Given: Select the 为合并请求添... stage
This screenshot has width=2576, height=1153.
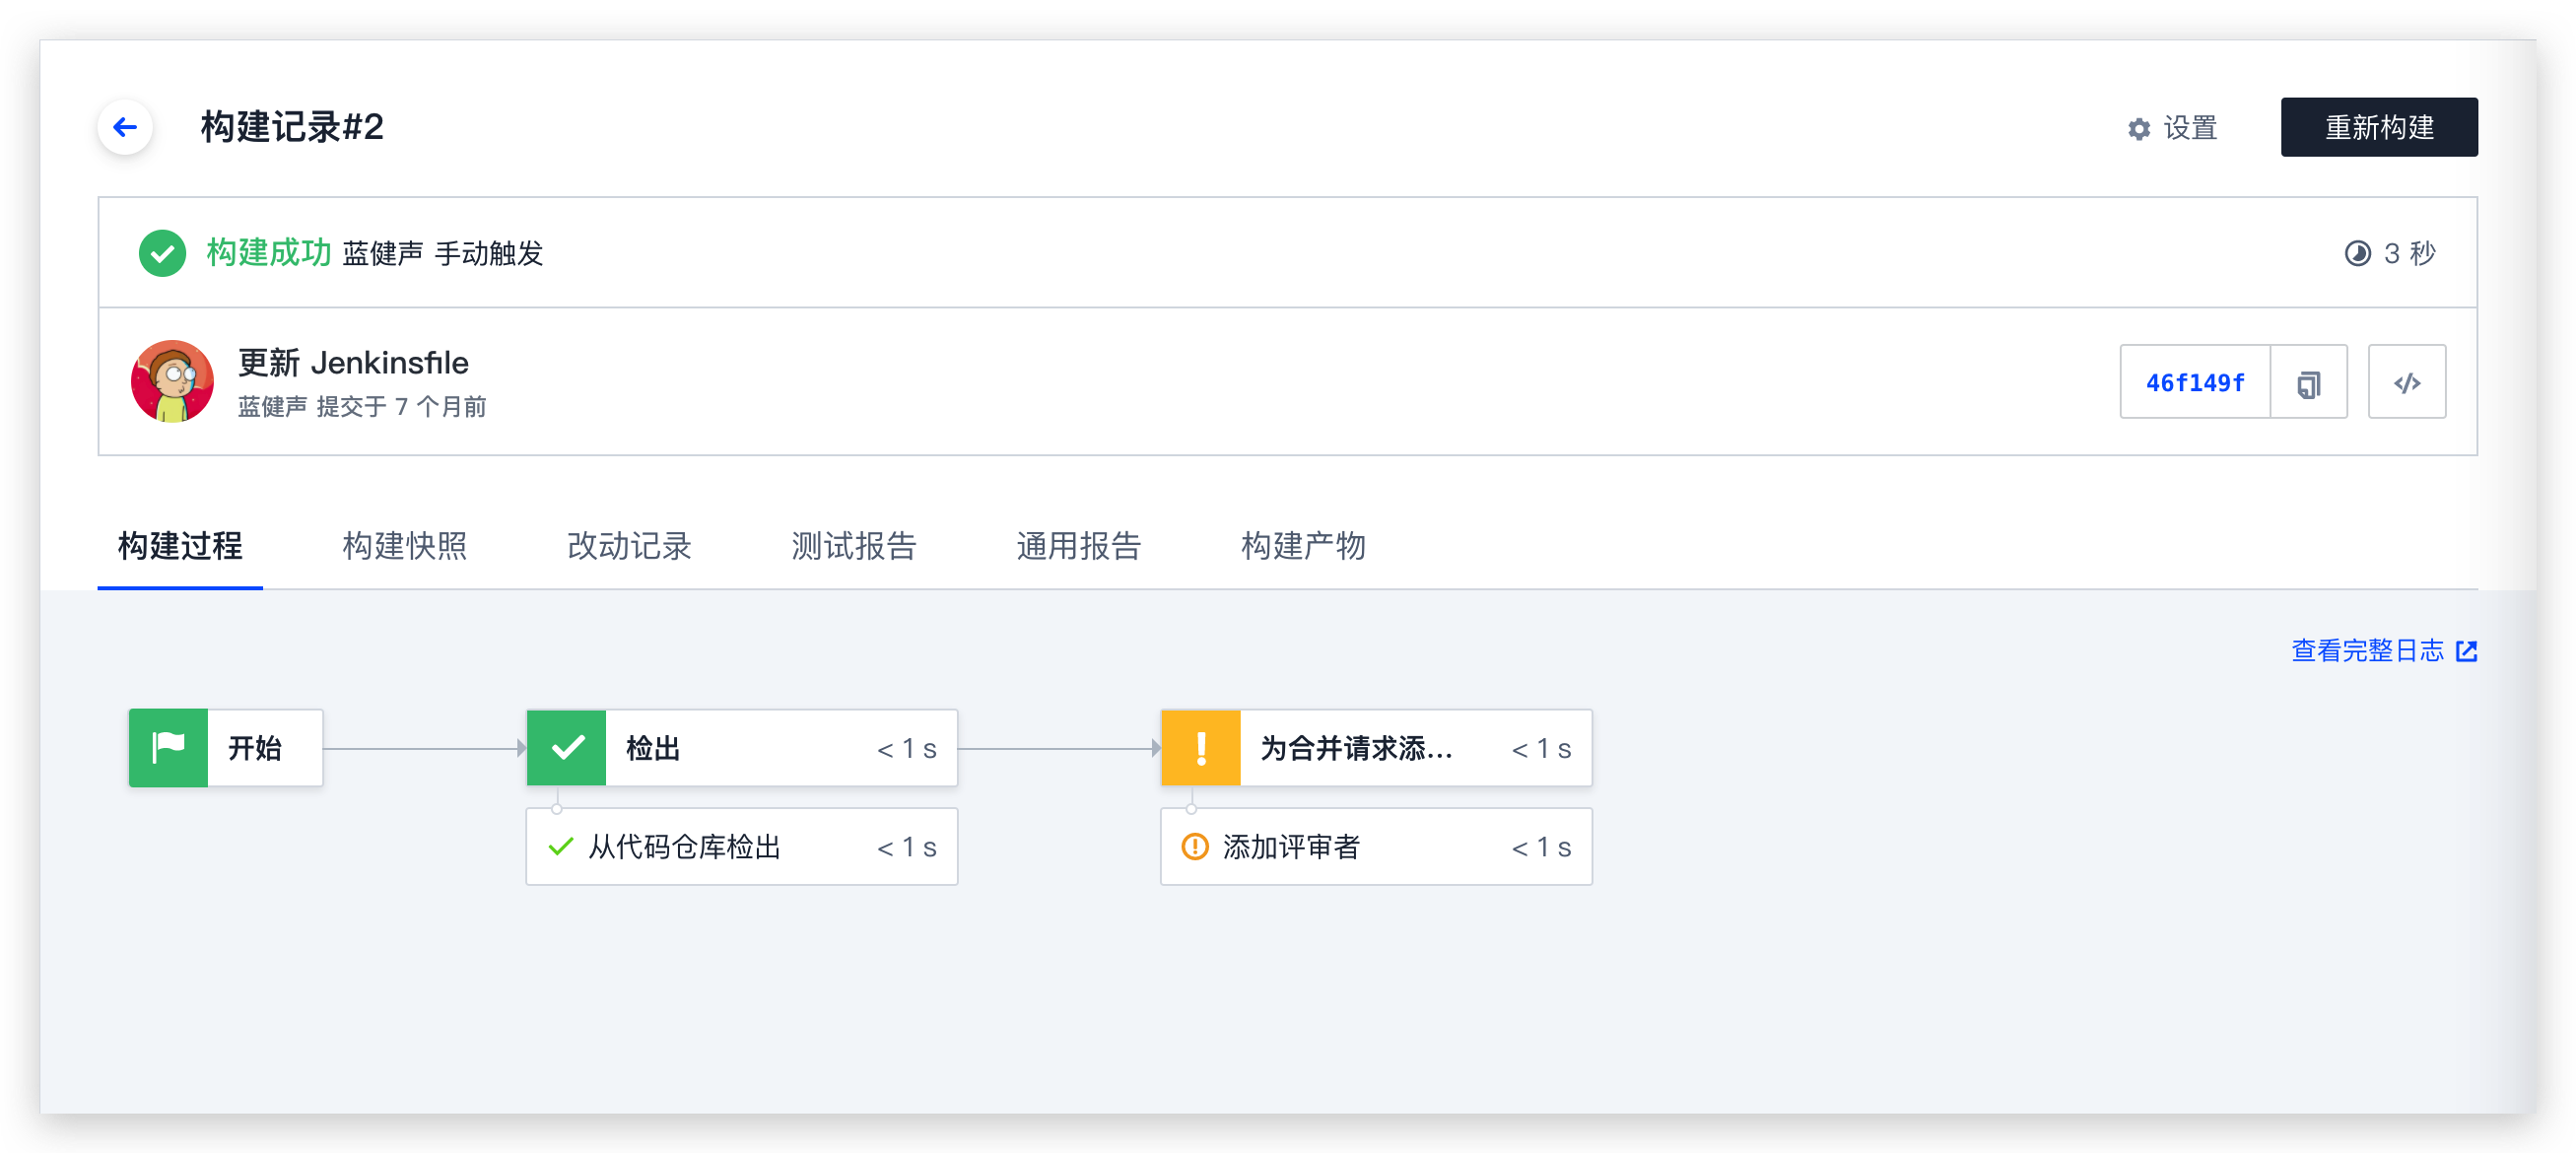Looking at the screenshot, I should (x=1376, y=748).
